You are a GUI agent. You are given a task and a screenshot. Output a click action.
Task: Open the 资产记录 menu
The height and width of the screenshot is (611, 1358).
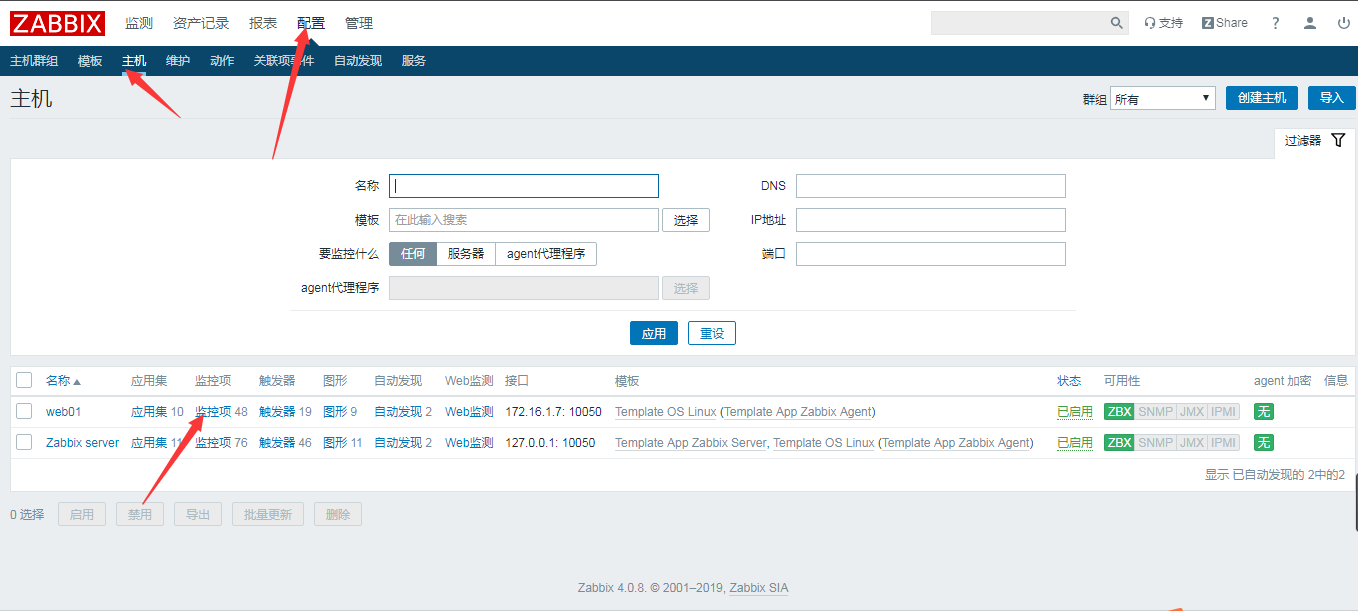coord(201,23)
